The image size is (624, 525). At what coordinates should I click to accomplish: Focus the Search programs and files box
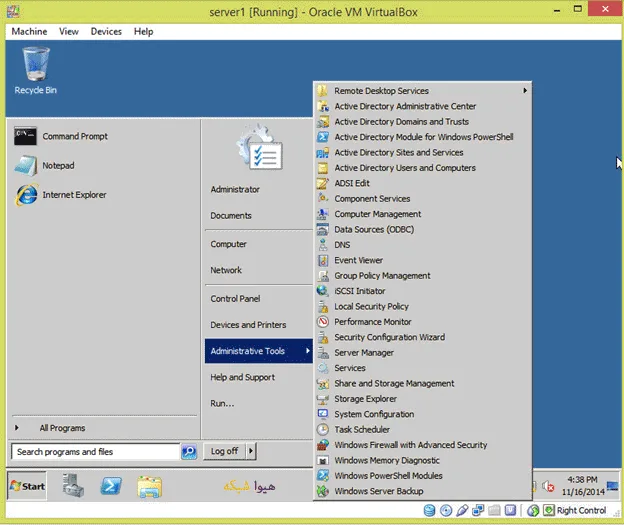[96, 452]
